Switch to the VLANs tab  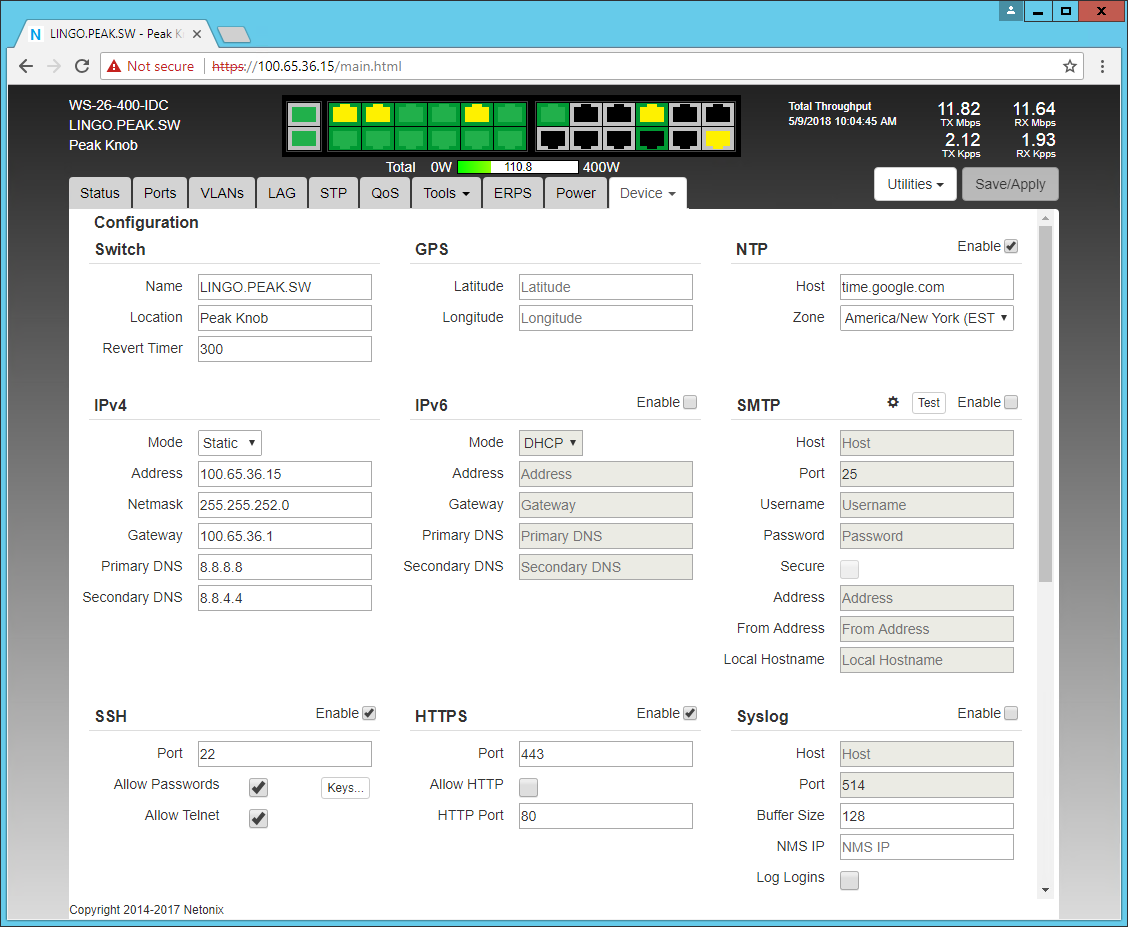point(222,193)
